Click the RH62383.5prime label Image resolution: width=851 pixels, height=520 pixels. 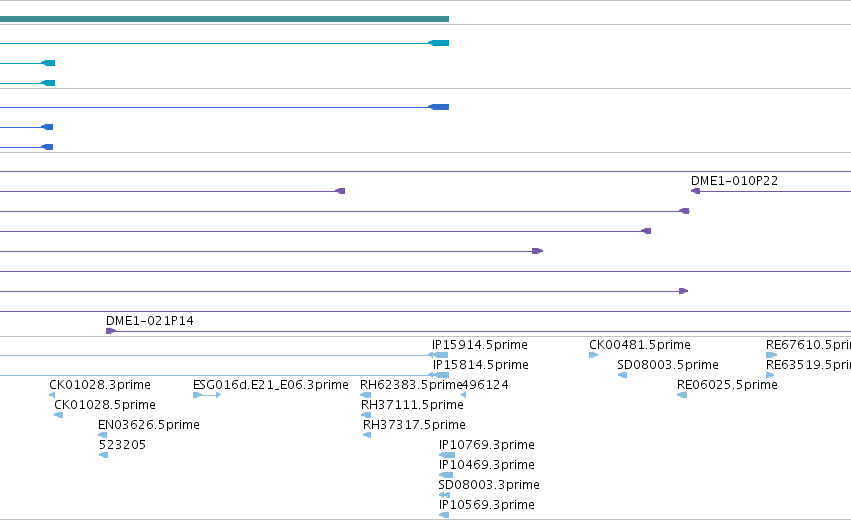[x=411, y=385]
